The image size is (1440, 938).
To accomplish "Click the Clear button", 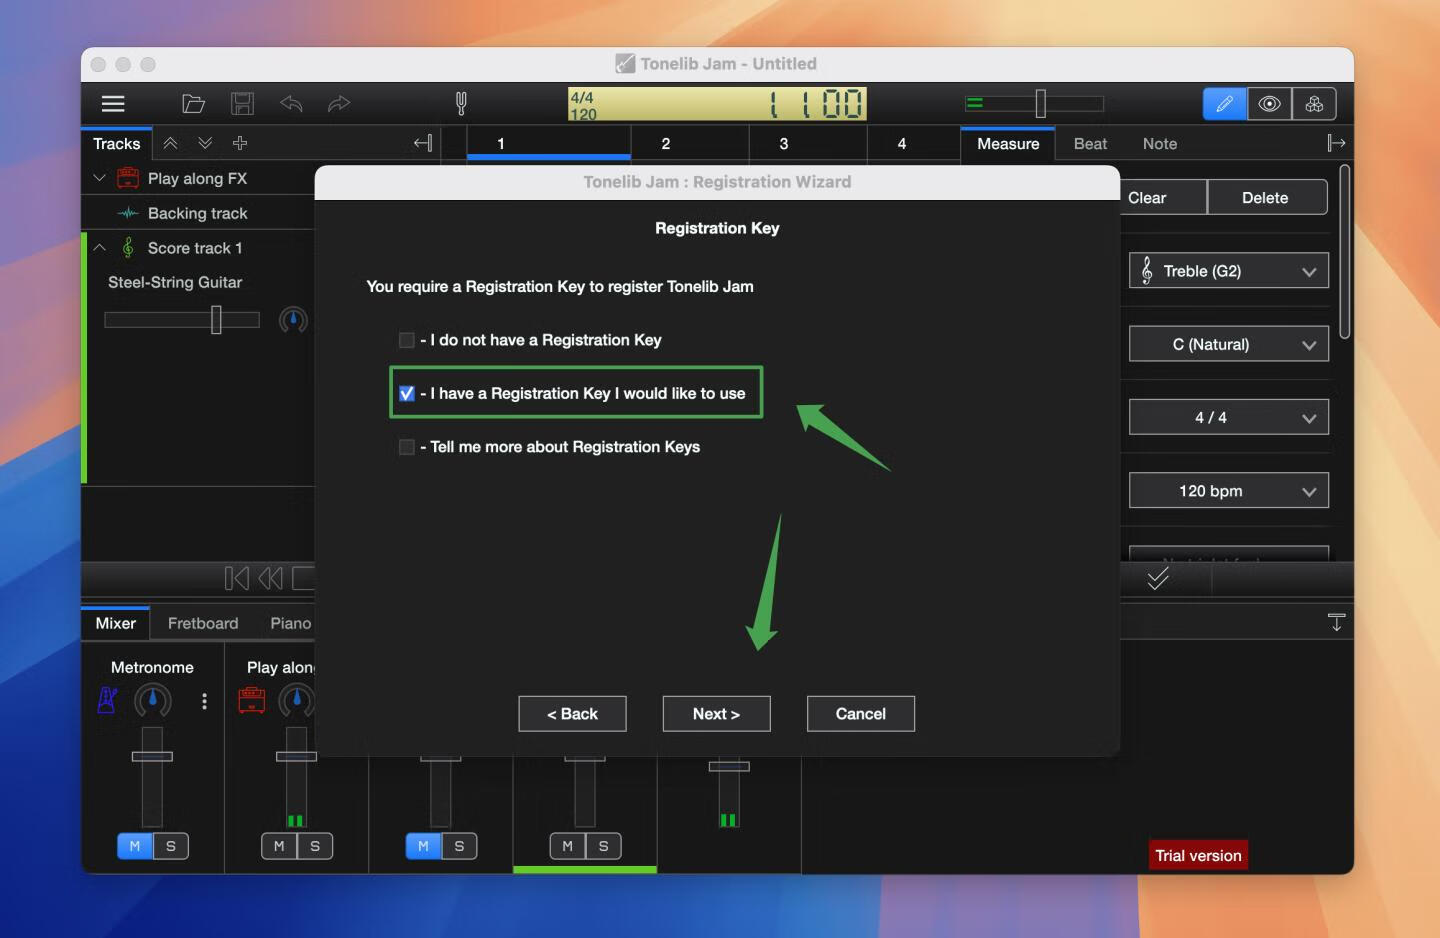I will click(1162, 198).
